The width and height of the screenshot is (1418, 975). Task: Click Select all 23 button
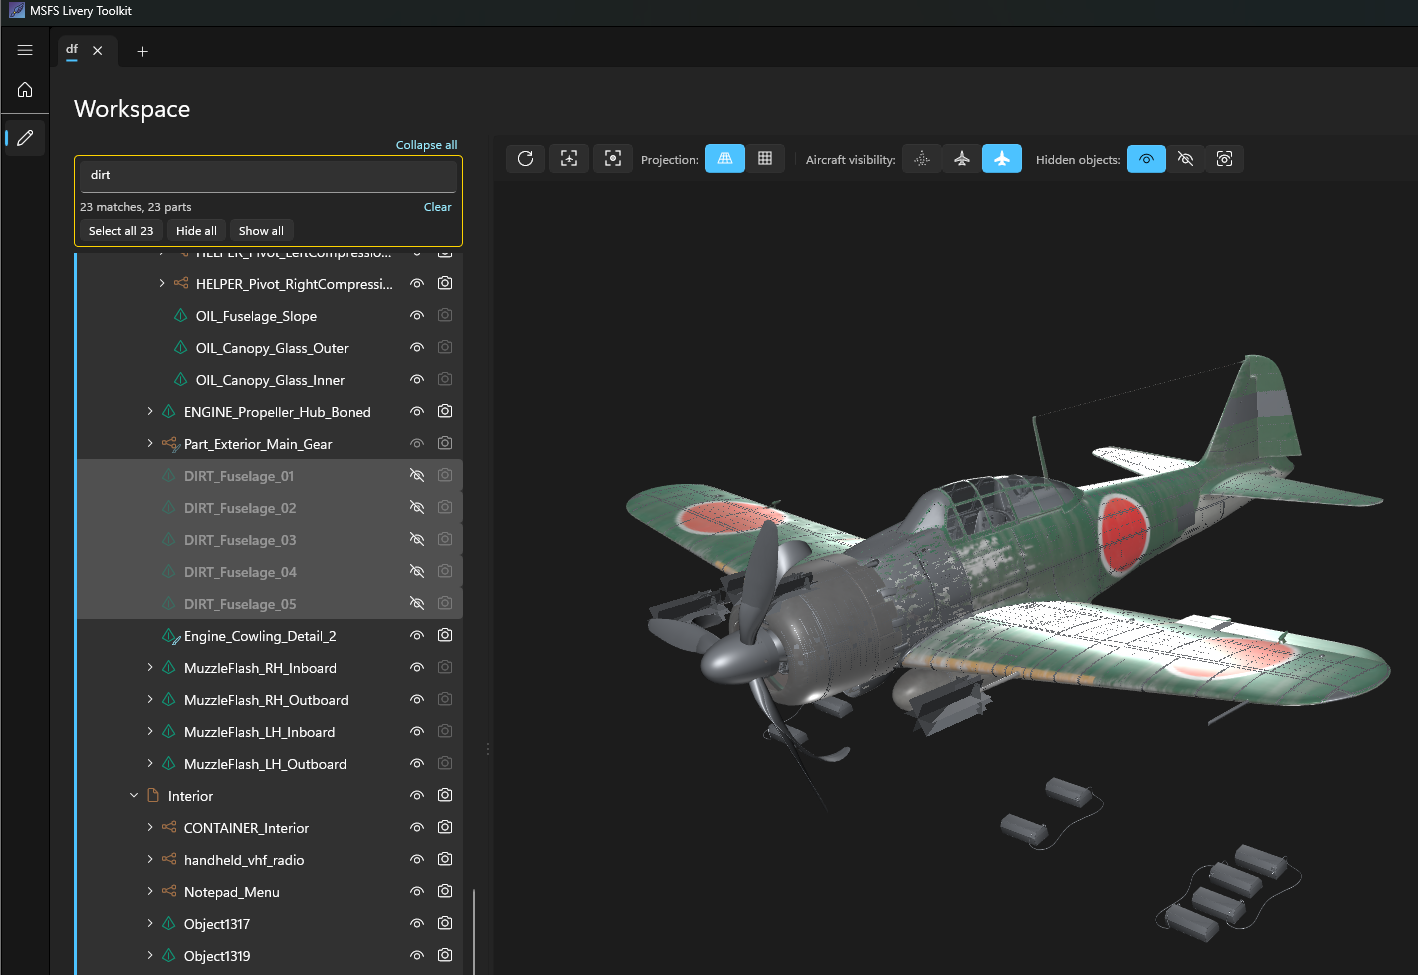click(x=121, y=231)
